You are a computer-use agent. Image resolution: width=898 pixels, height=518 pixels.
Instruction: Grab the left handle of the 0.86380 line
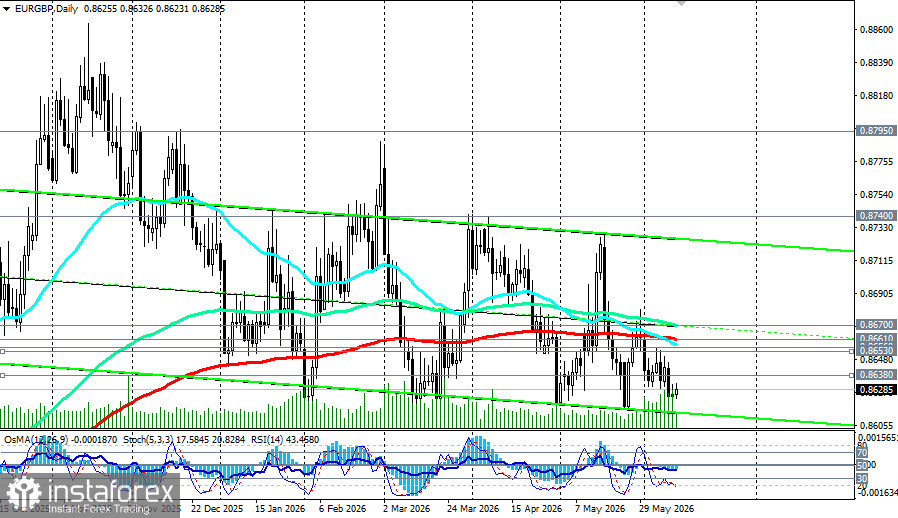click(x=2, y=375)
